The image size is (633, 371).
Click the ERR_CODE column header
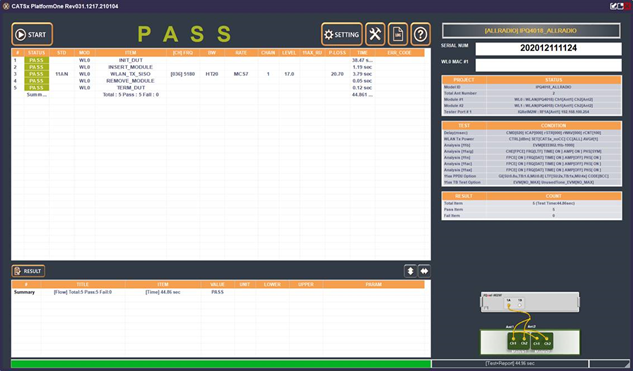(399, 53)
